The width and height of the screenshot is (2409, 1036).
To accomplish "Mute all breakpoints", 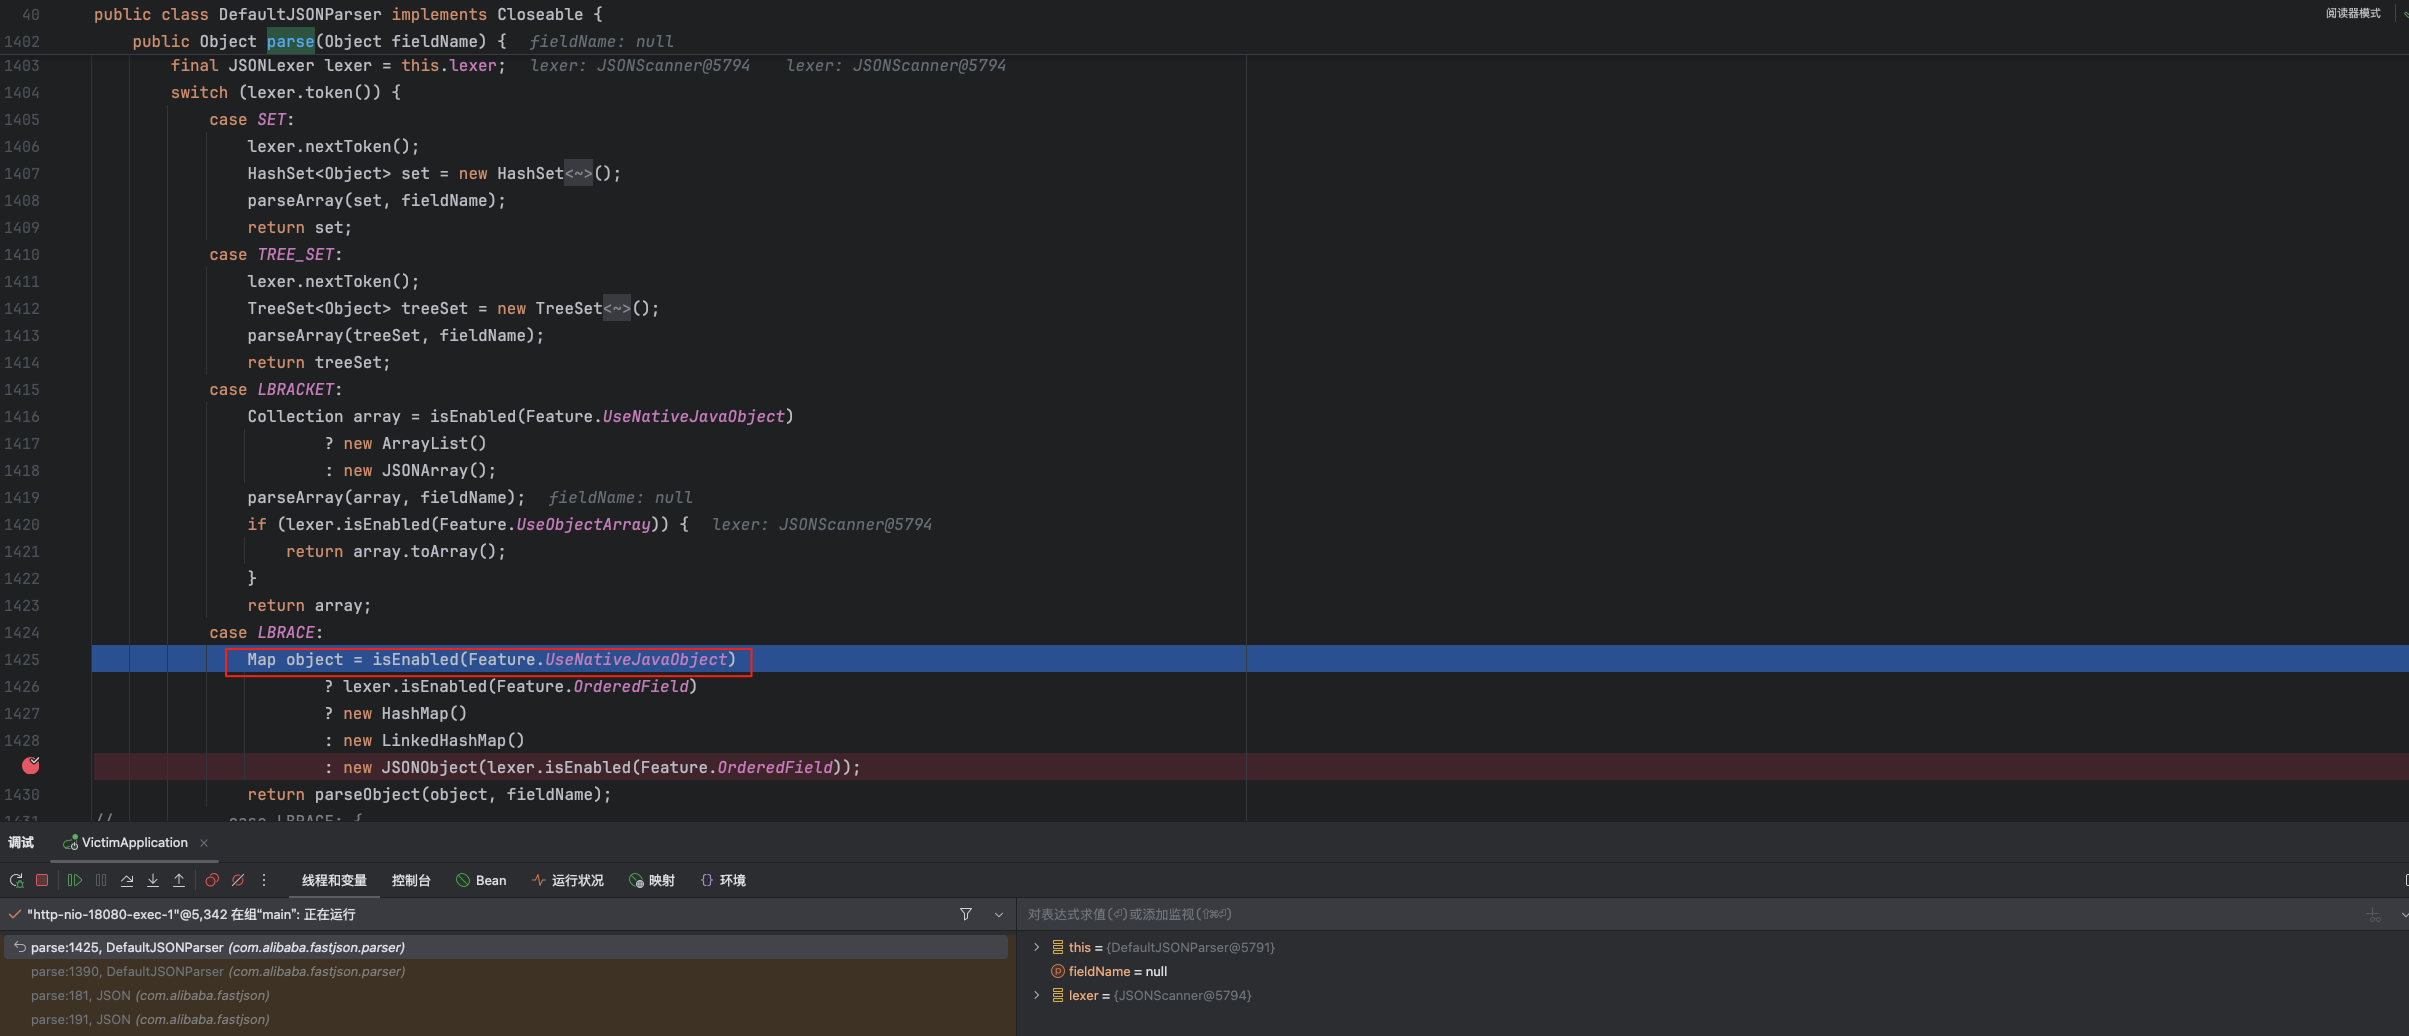I will click(238, 881).
